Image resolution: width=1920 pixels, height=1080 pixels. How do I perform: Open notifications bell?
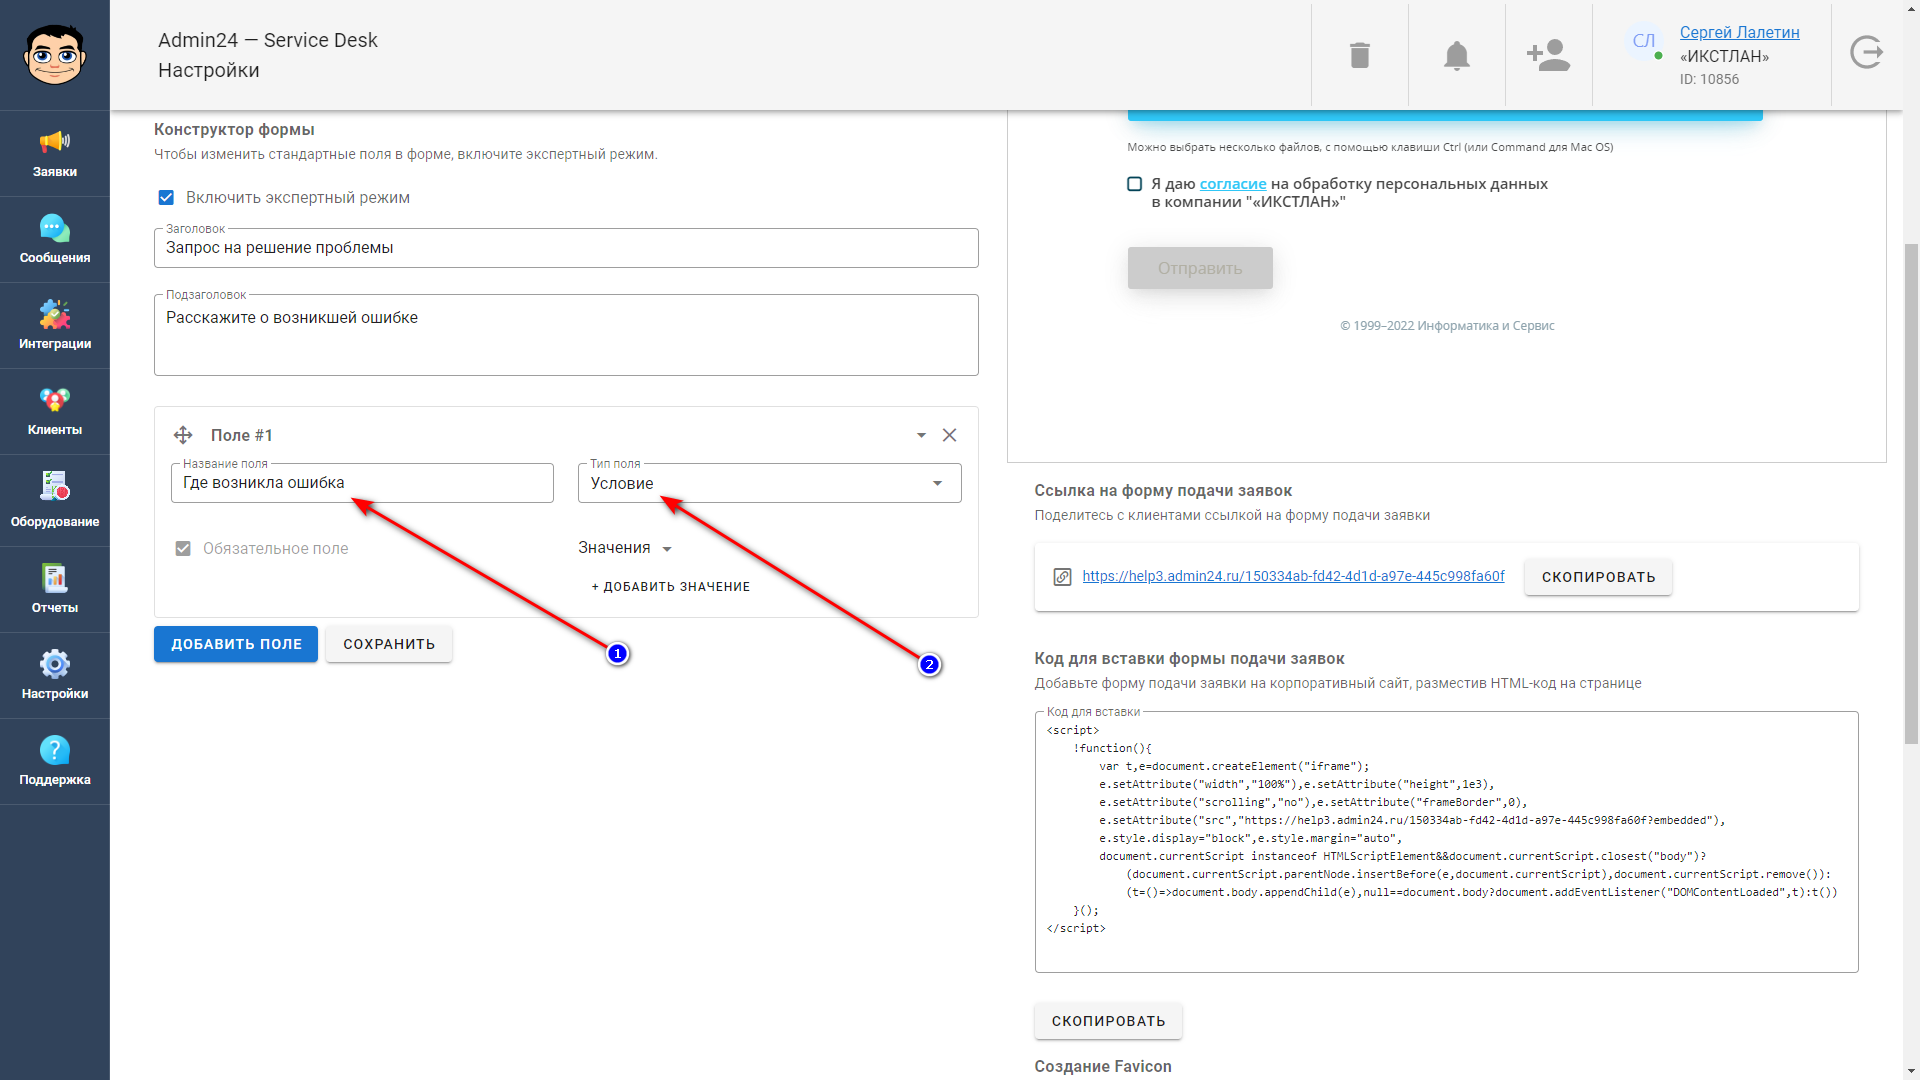(x=1457, y=55)
